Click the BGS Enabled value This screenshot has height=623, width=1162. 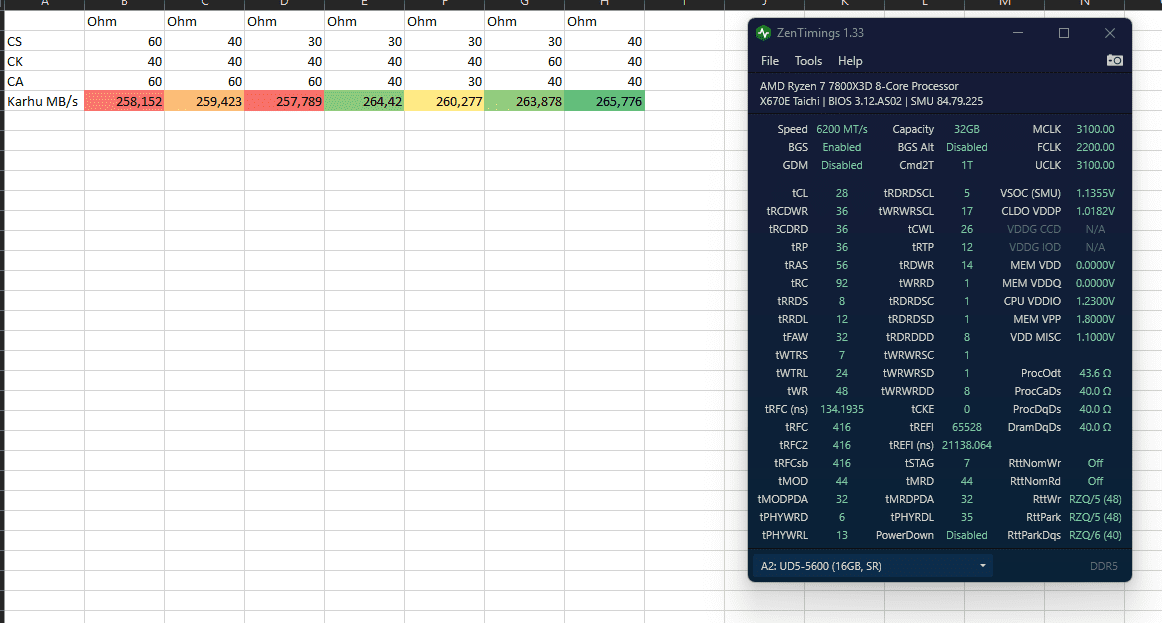tap(842, 147)
